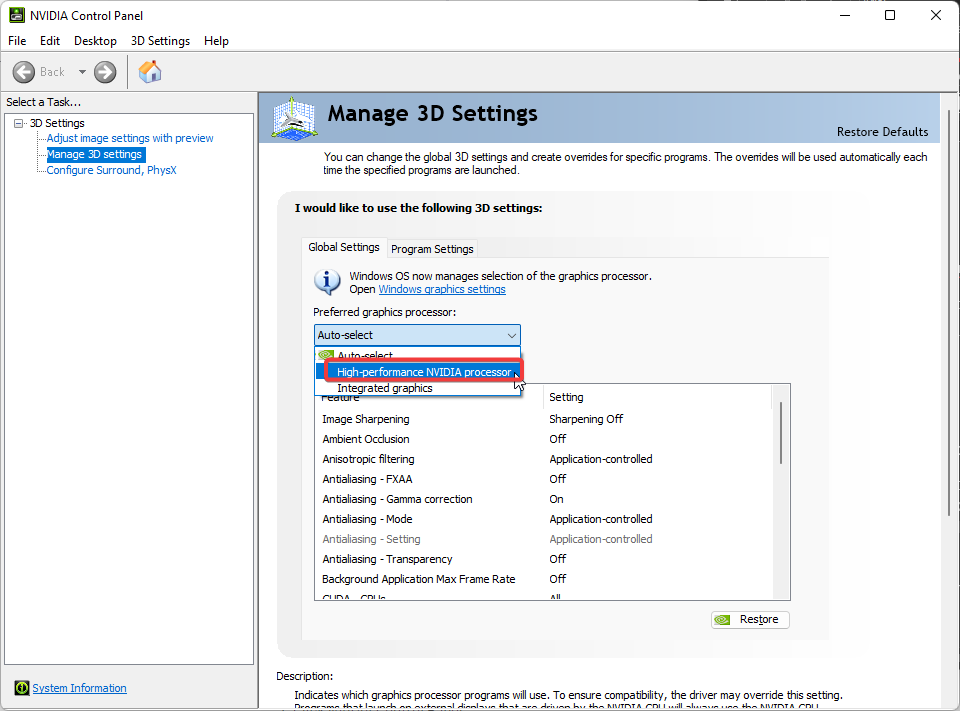Click the Restore button
Screen dimensions: 960x711
click(x=750, y=619)
